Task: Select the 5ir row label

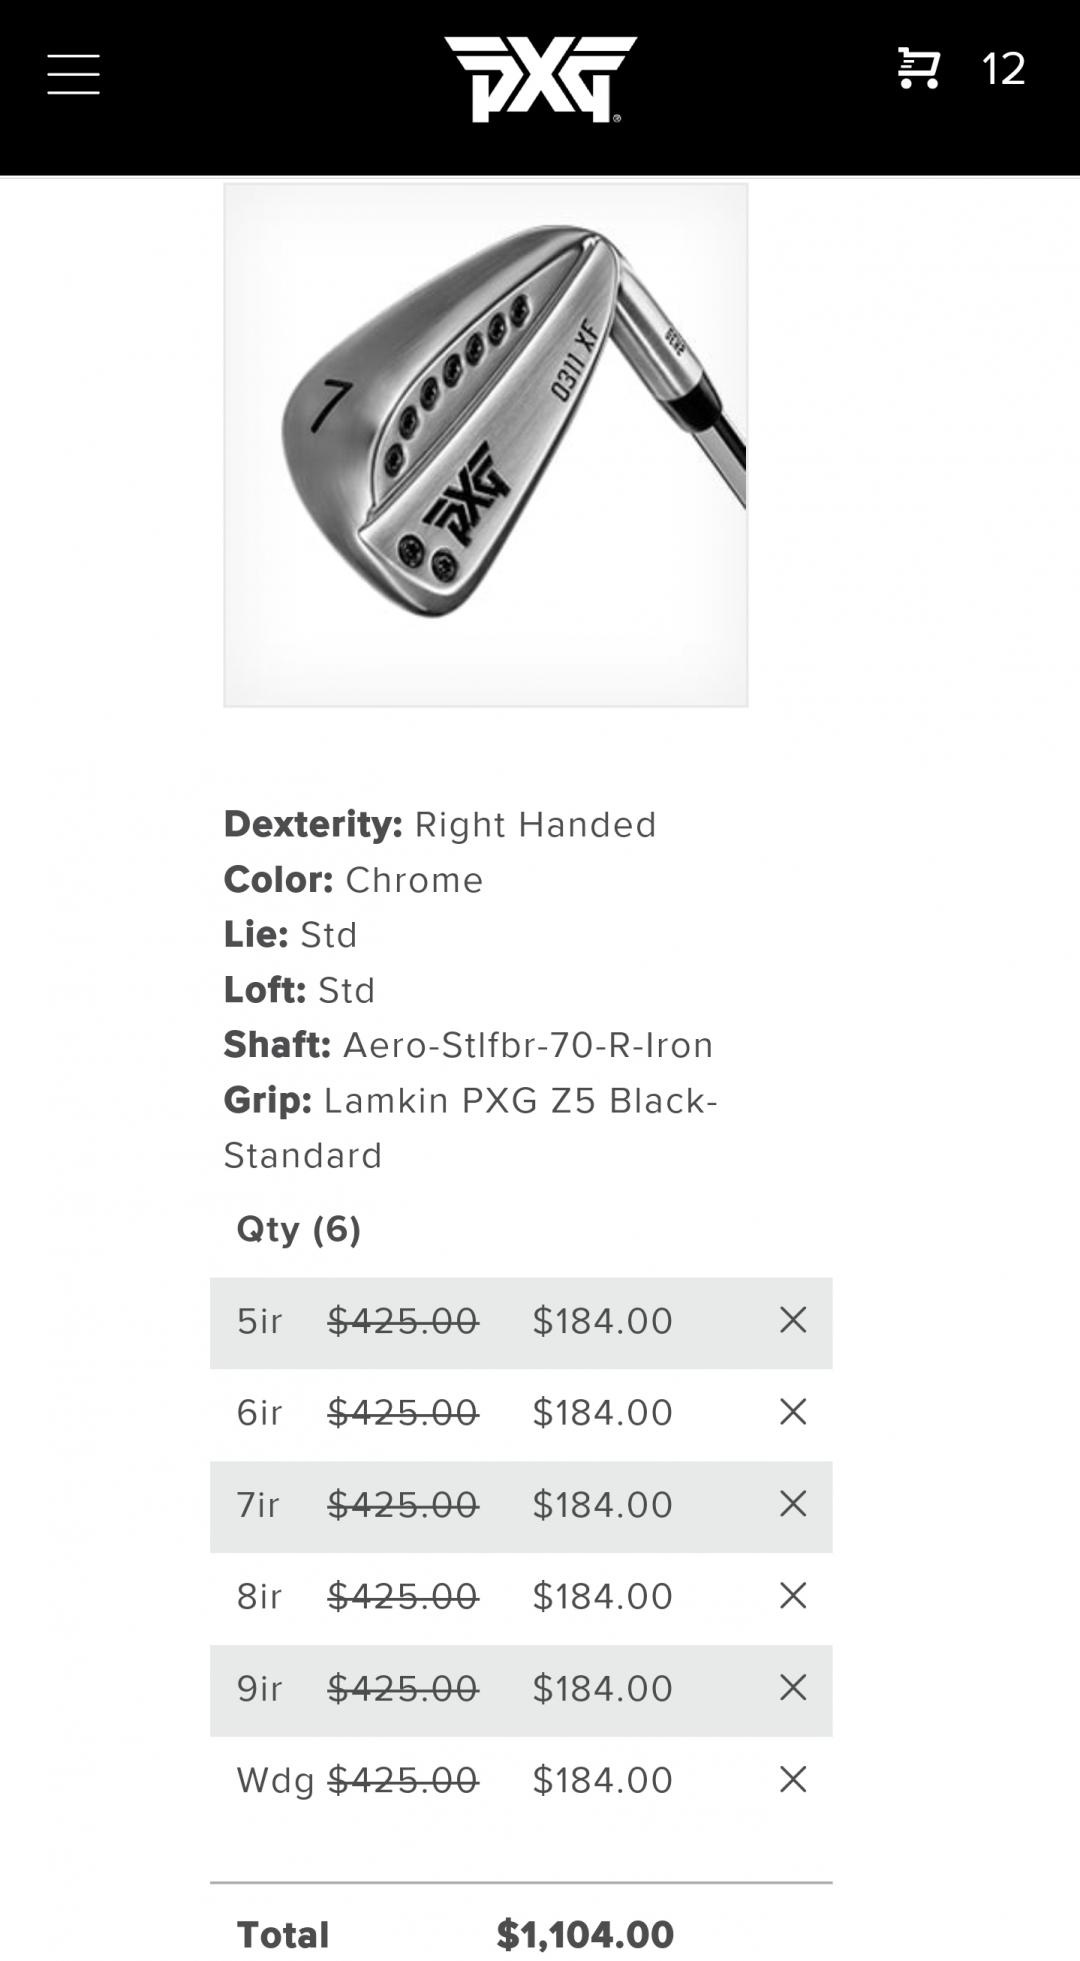Action: tap(259, 1321)
